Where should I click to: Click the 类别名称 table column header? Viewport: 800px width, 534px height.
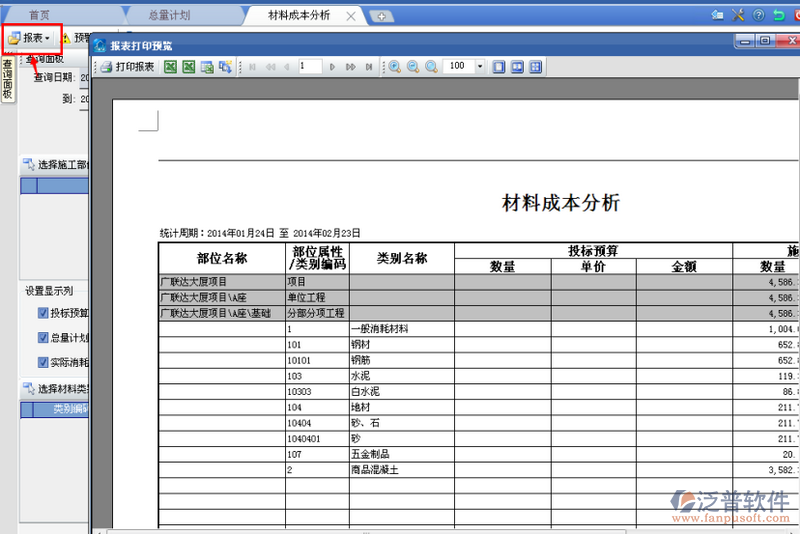402,258
